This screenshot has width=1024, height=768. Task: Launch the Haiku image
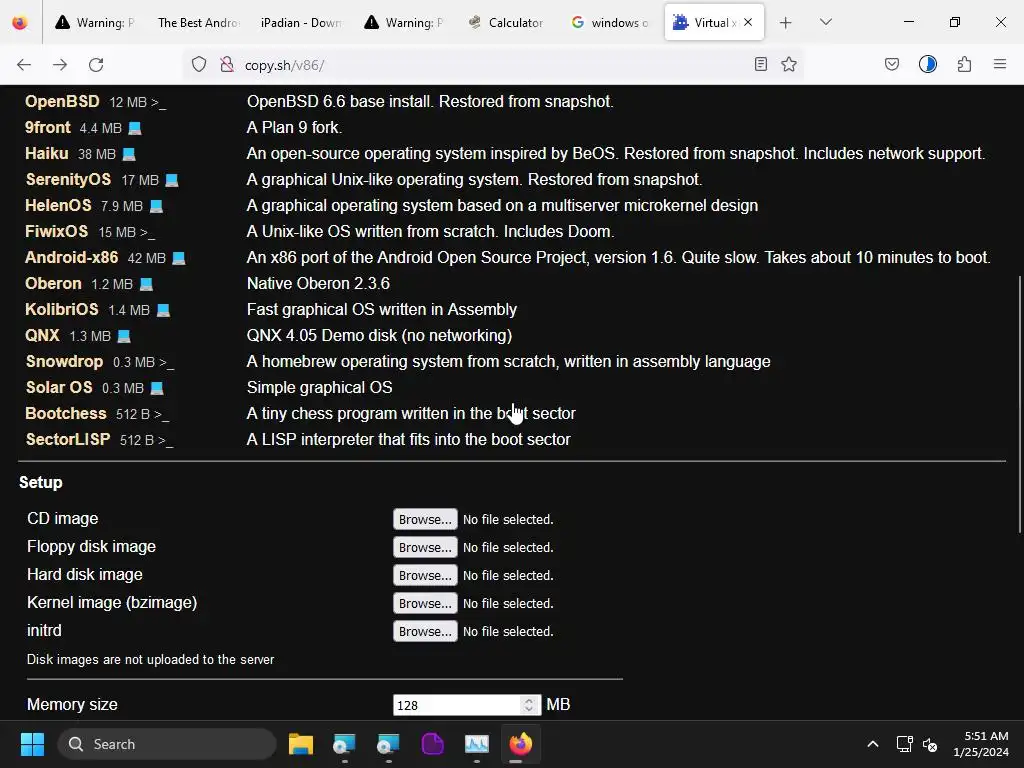[x=46, y=153]
